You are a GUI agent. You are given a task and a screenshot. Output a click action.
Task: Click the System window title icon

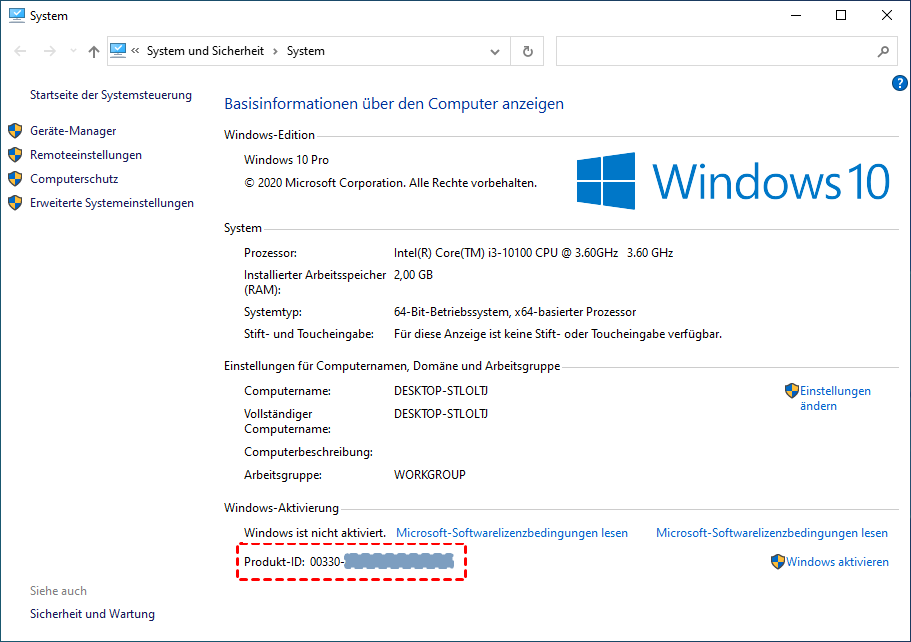coord(17,16)
